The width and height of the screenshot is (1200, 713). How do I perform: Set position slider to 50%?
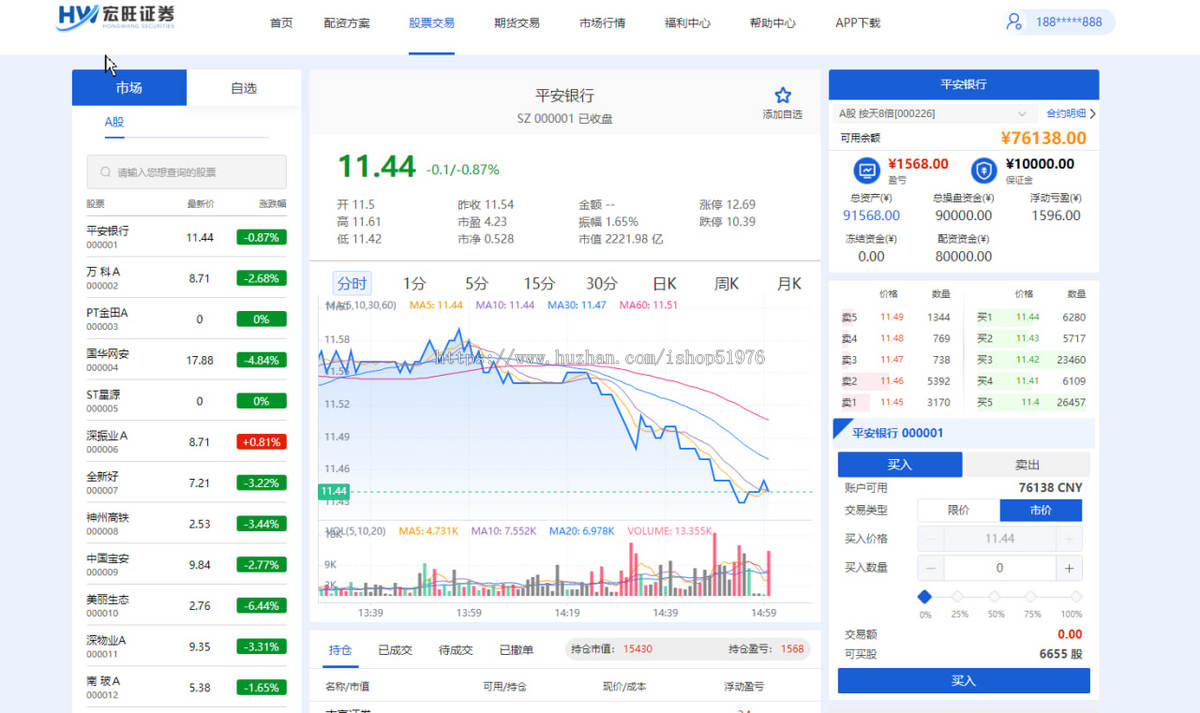(995, 597)
